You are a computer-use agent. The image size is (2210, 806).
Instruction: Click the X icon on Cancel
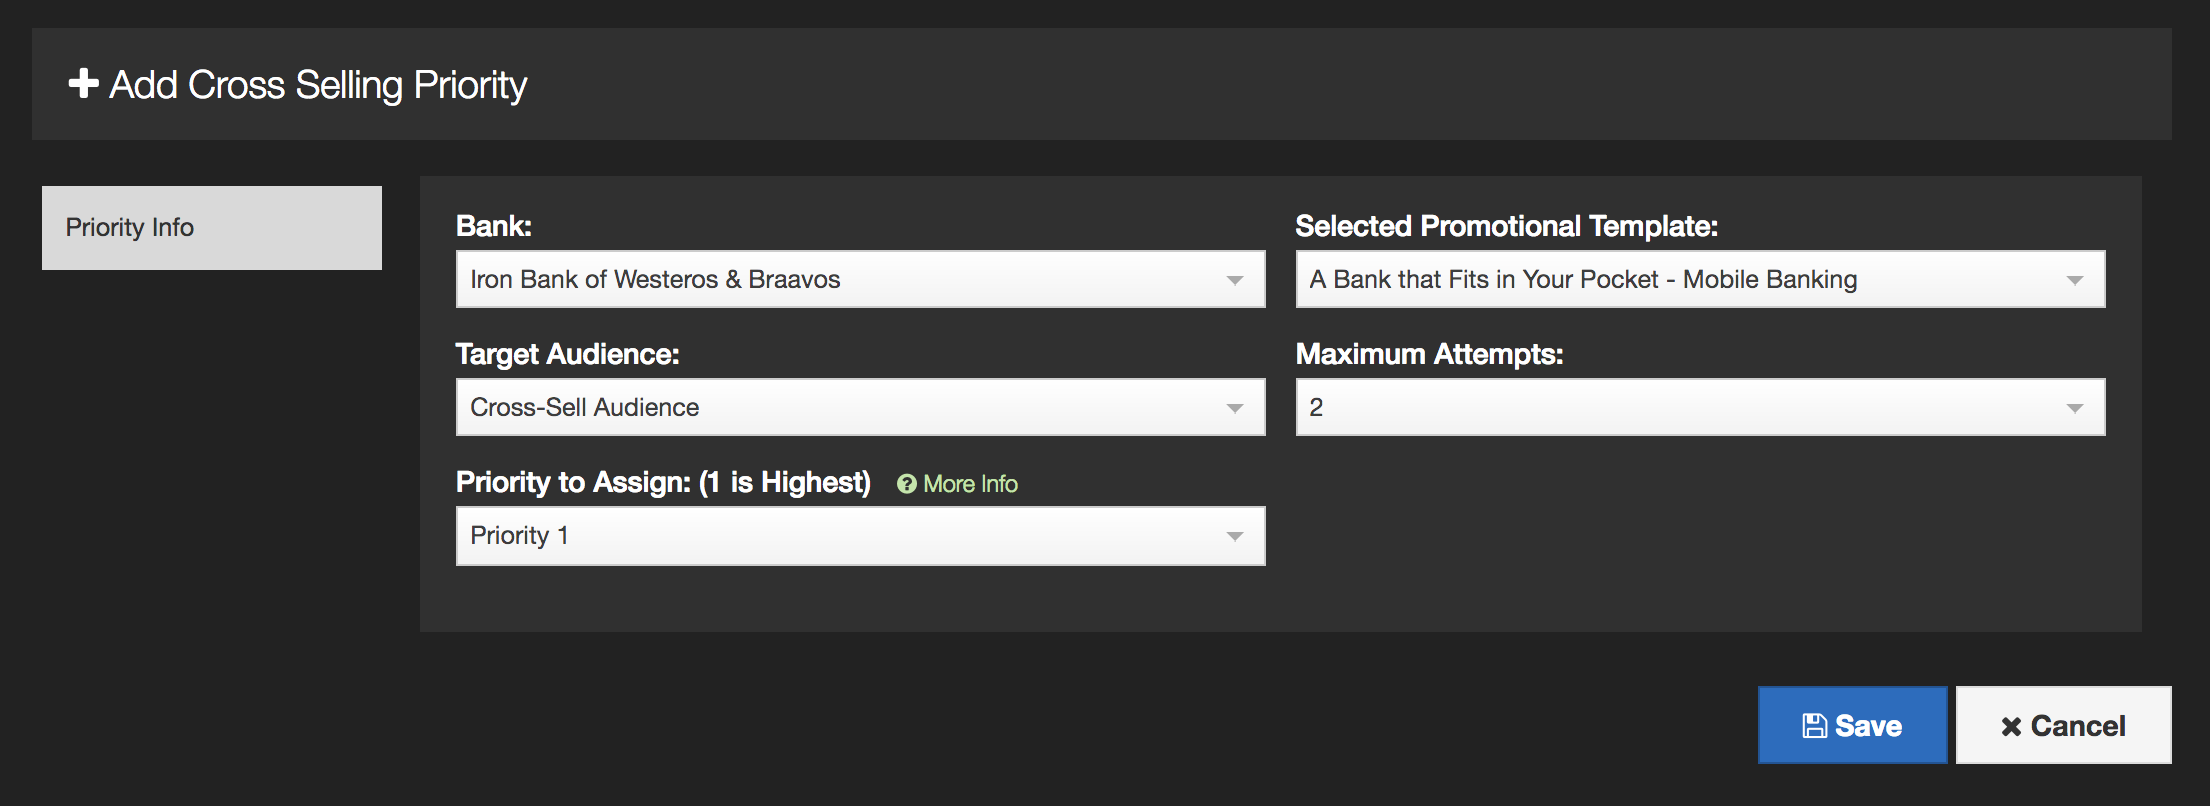[2011, 727]
